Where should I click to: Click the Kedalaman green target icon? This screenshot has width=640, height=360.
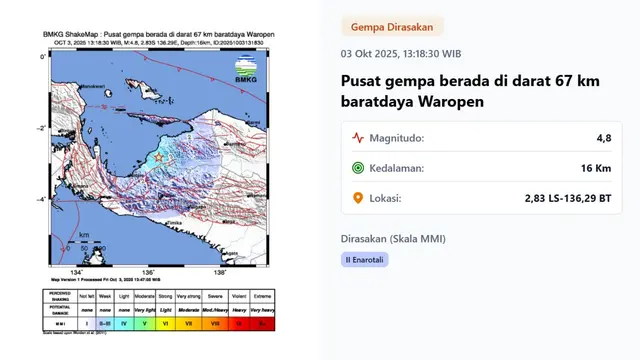click(x=358, y=168)
